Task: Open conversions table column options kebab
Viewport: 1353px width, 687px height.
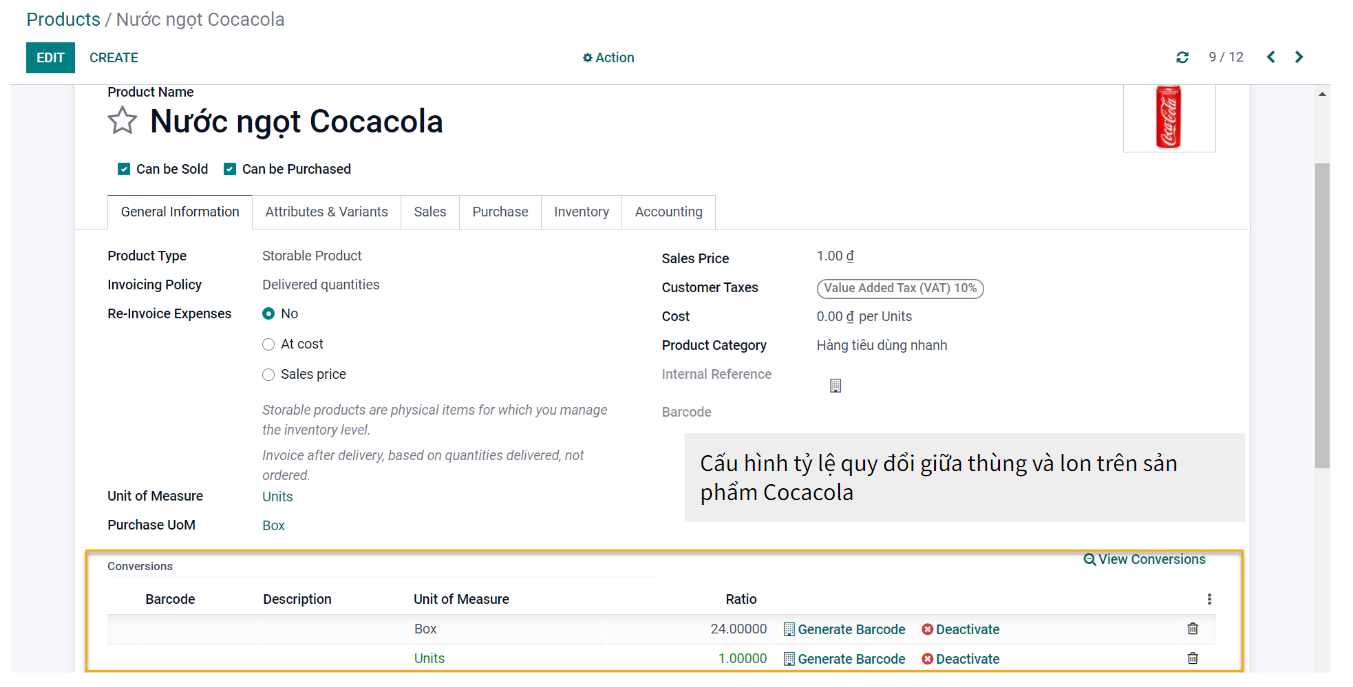Action: point(1209,599)
